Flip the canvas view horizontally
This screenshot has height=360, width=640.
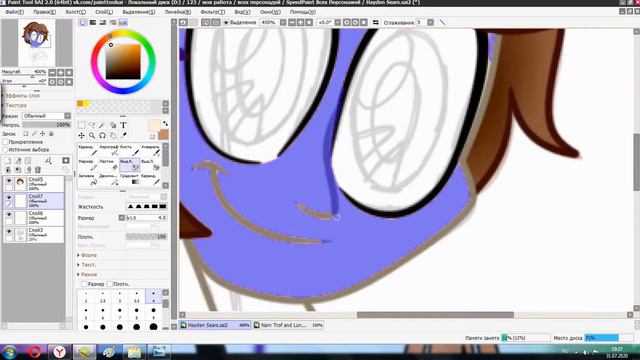[376, 22]
